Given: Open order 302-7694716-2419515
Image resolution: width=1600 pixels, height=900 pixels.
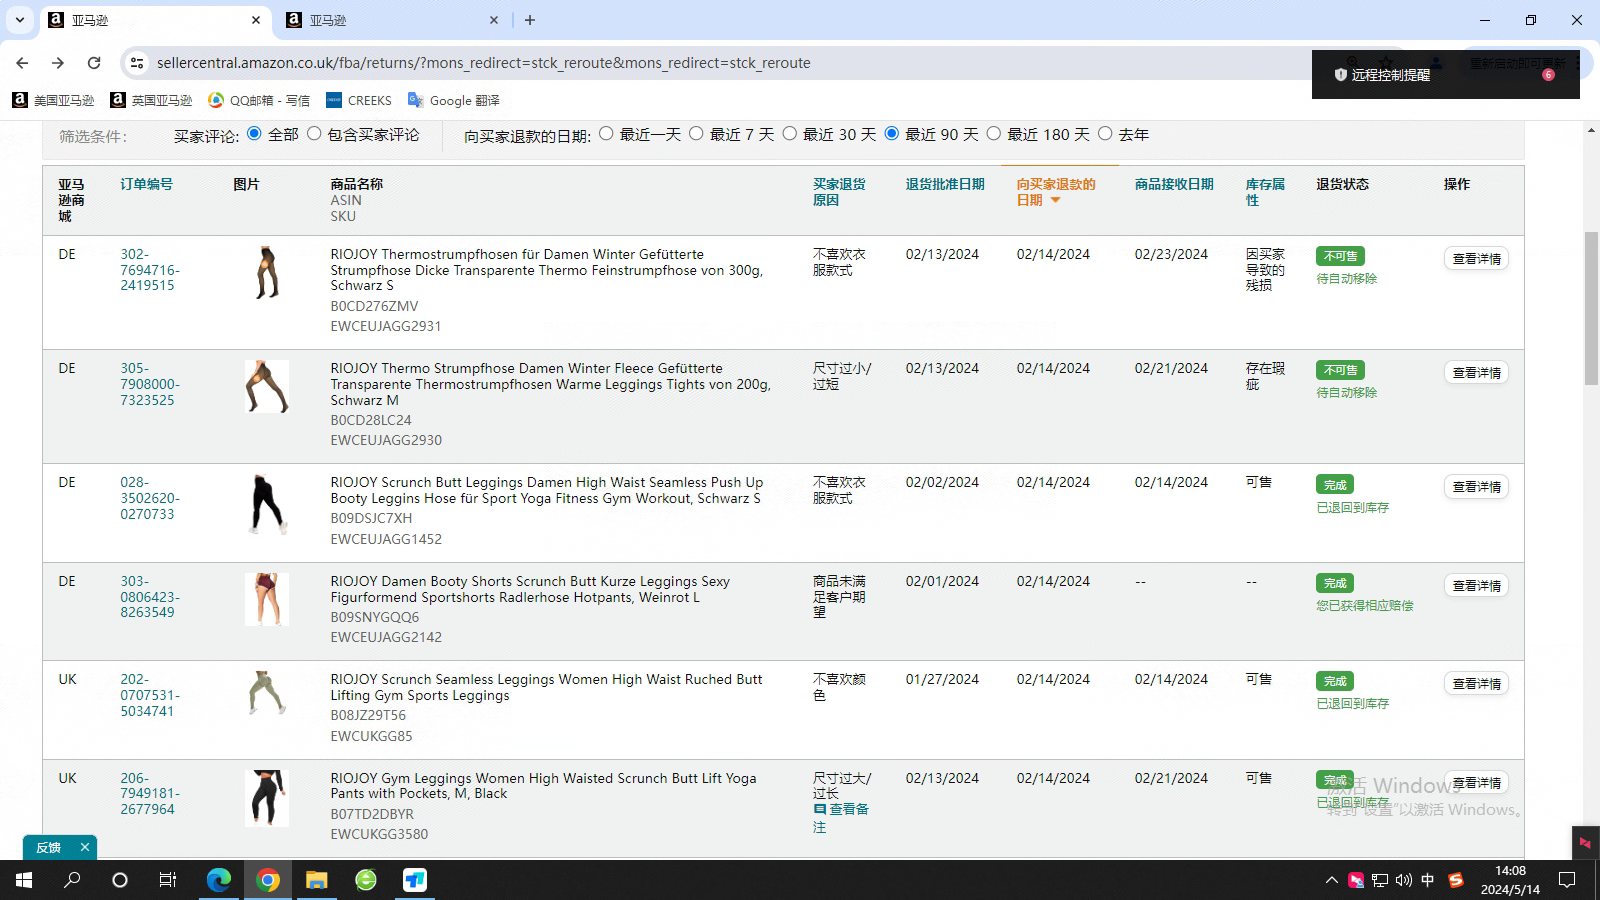Looking at the screenshot, I should point(150,270).
